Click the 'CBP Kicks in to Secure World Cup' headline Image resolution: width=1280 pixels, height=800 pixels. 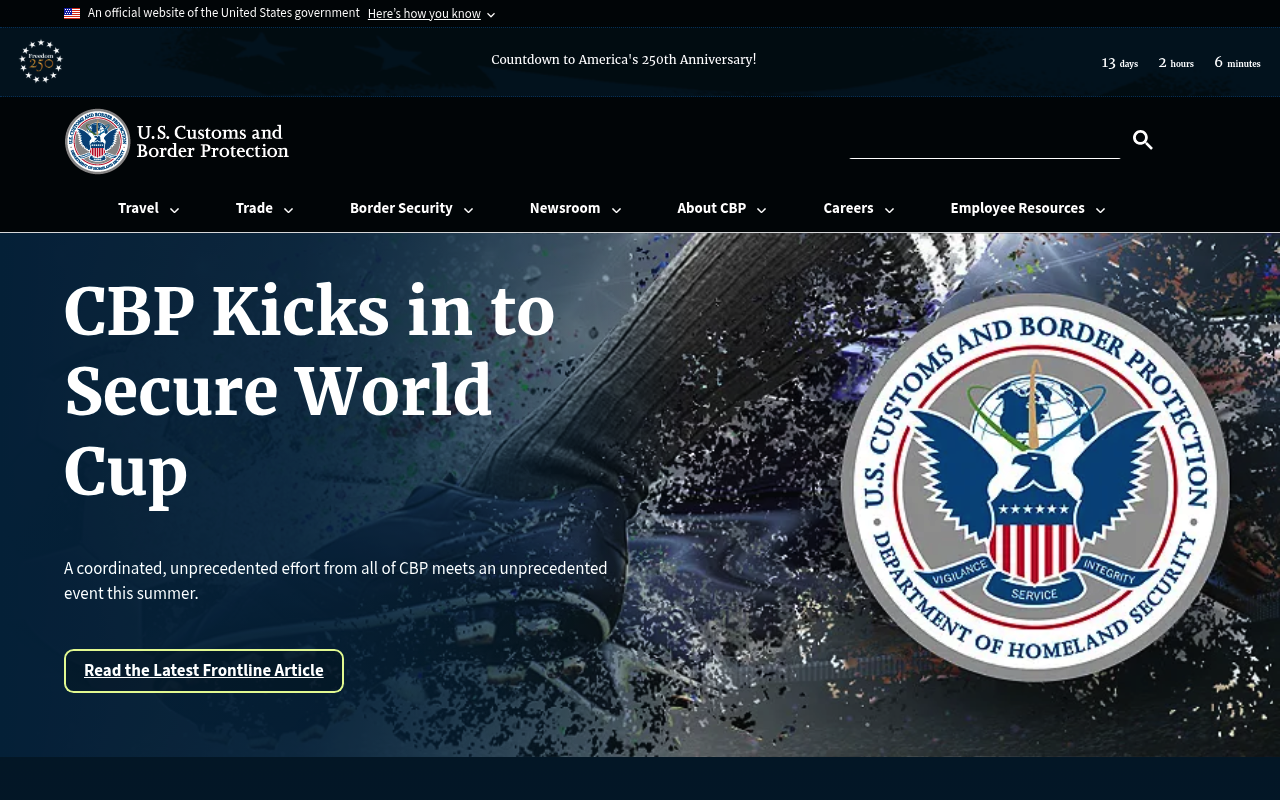[x=309, y=390]
